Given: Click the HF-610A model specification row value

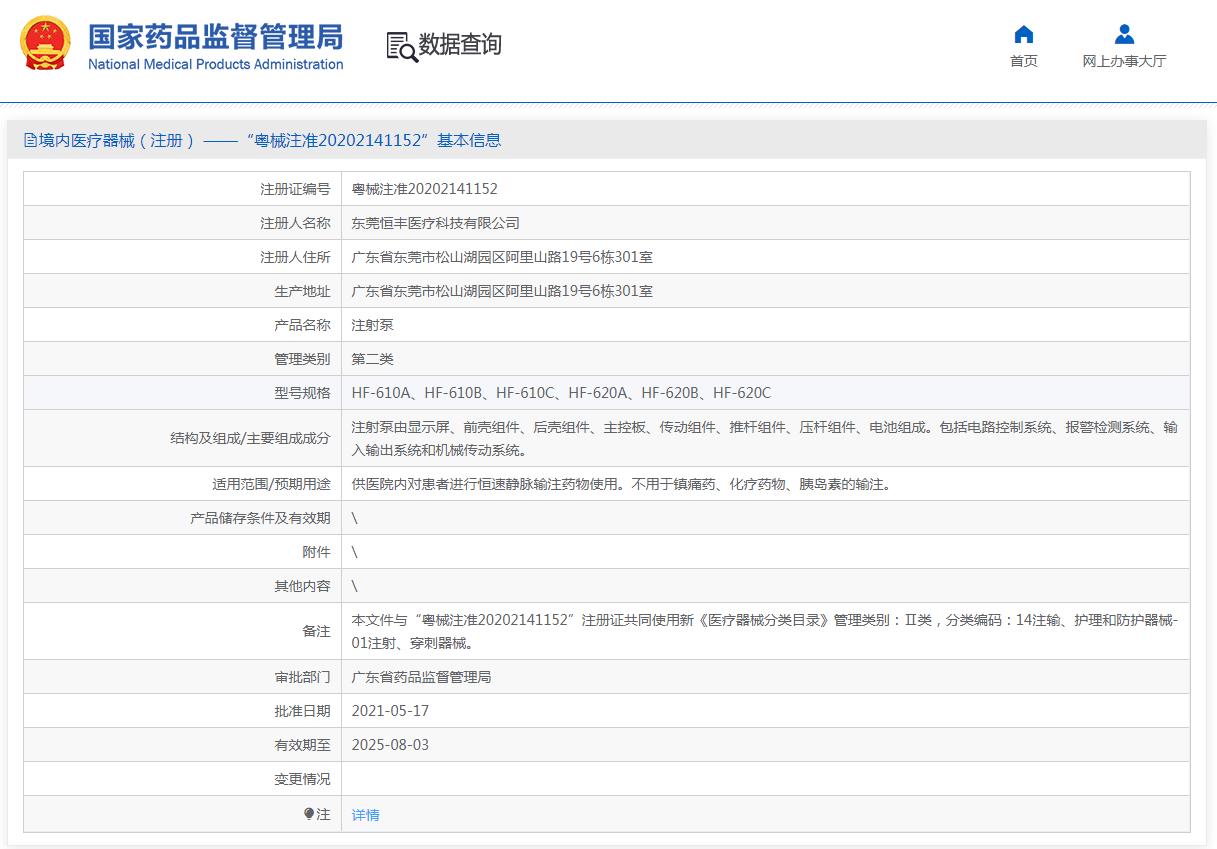Looking at the screenshot, I should click(561, 393).
